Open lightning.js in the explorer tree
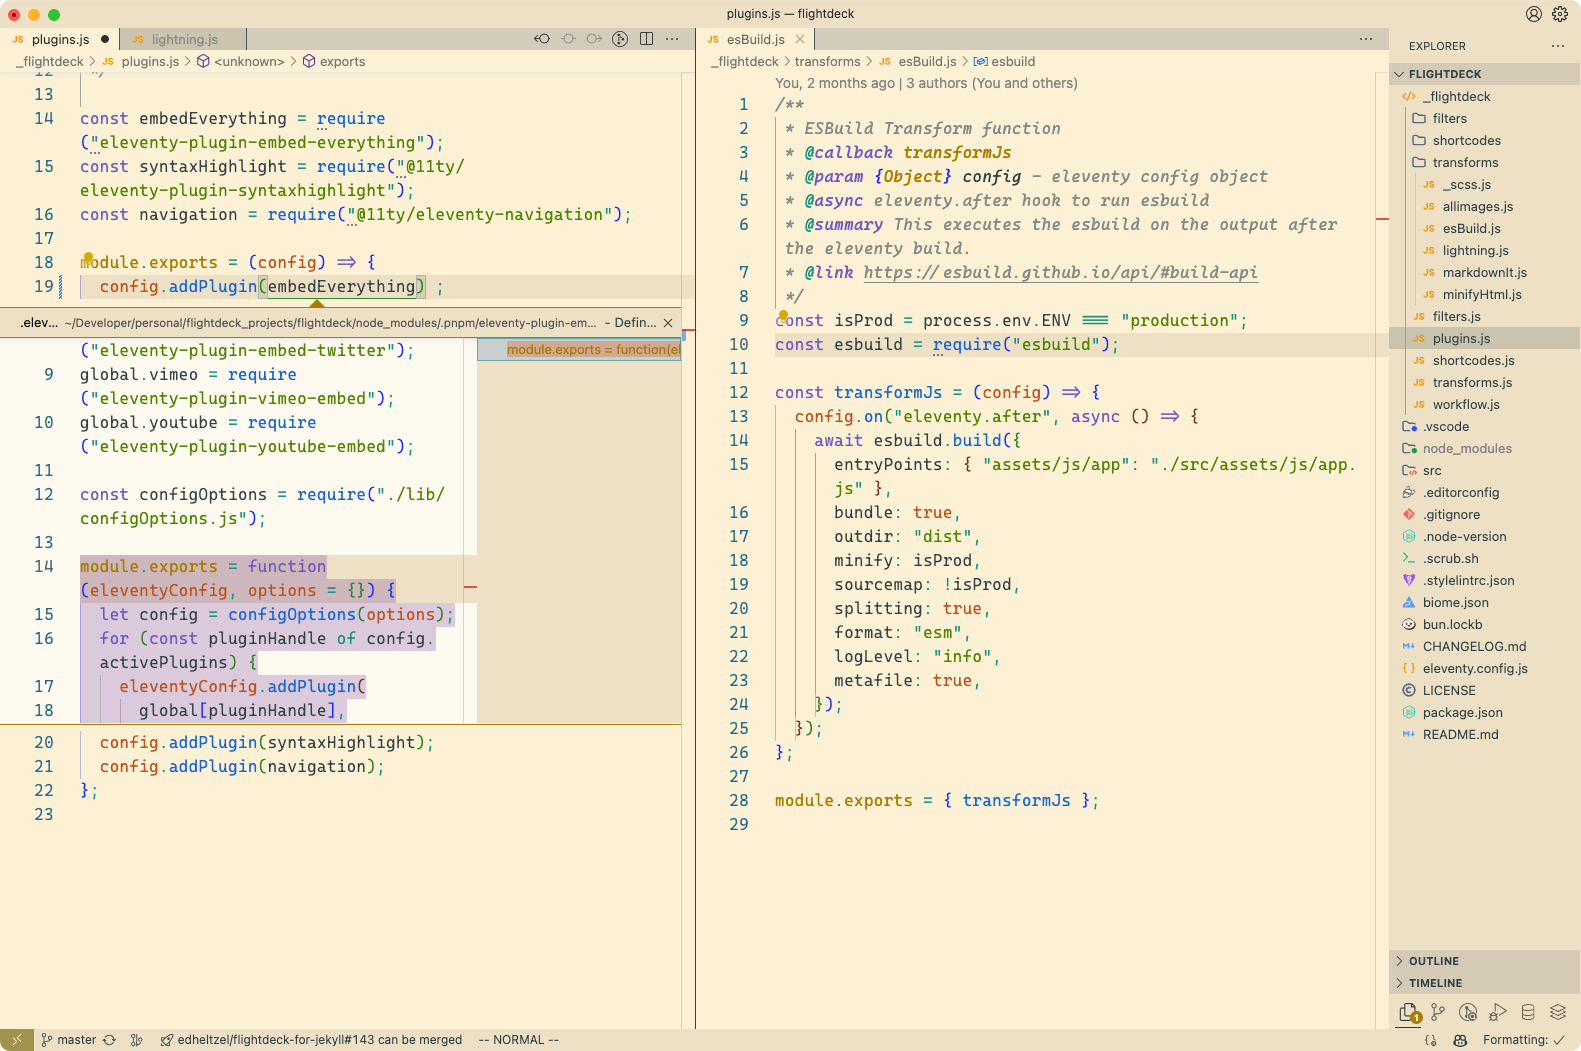Screen dimensions: 1581x1051 tap(1485, 250)
